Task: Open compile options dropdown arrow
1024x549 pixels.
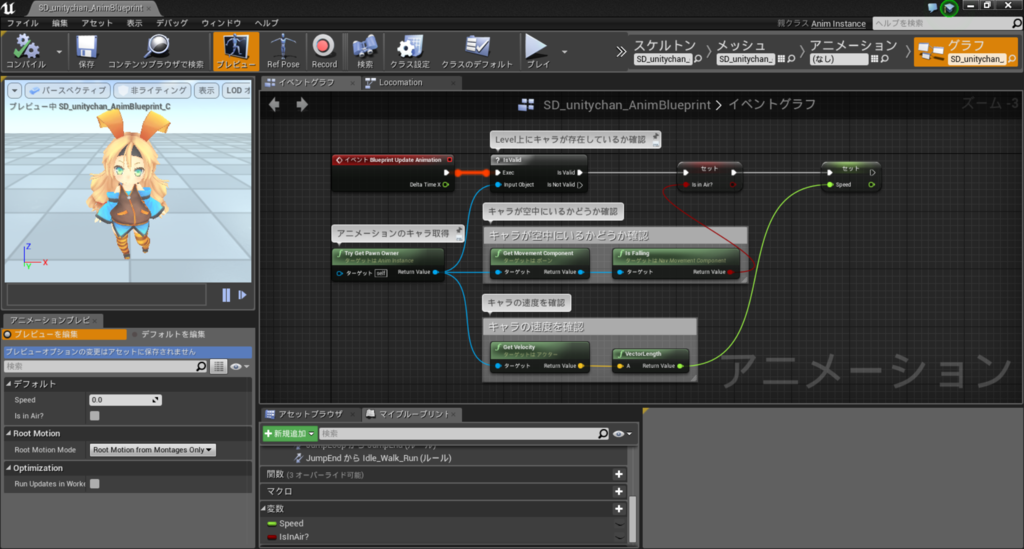Action: (59, 52)
